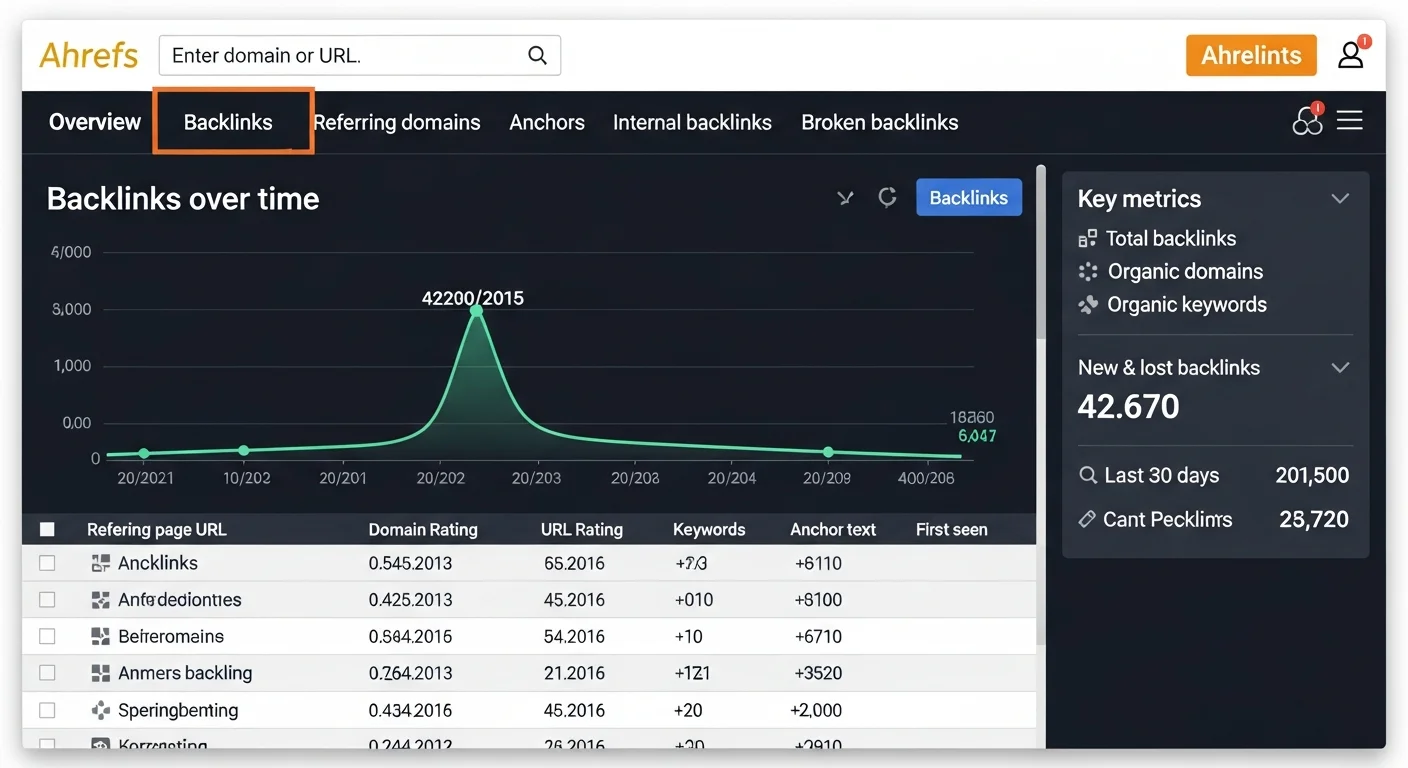Open the cluster icon beside the hamburger menu

1306,120
